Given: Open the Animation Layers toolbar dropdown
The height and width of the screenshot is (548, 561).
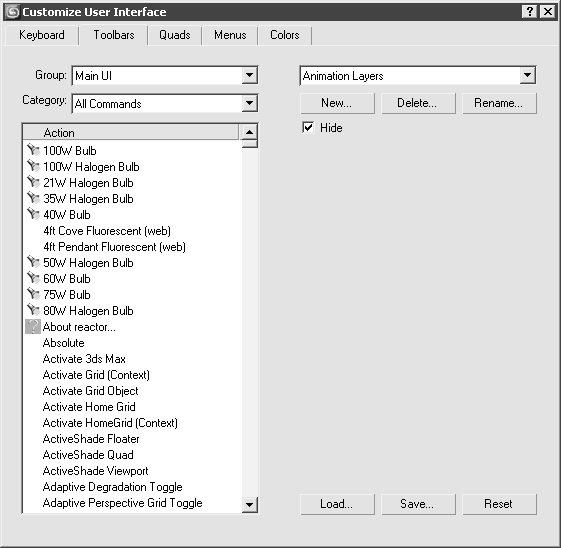Looking at the screenshot, I should (x=527, y=75).
